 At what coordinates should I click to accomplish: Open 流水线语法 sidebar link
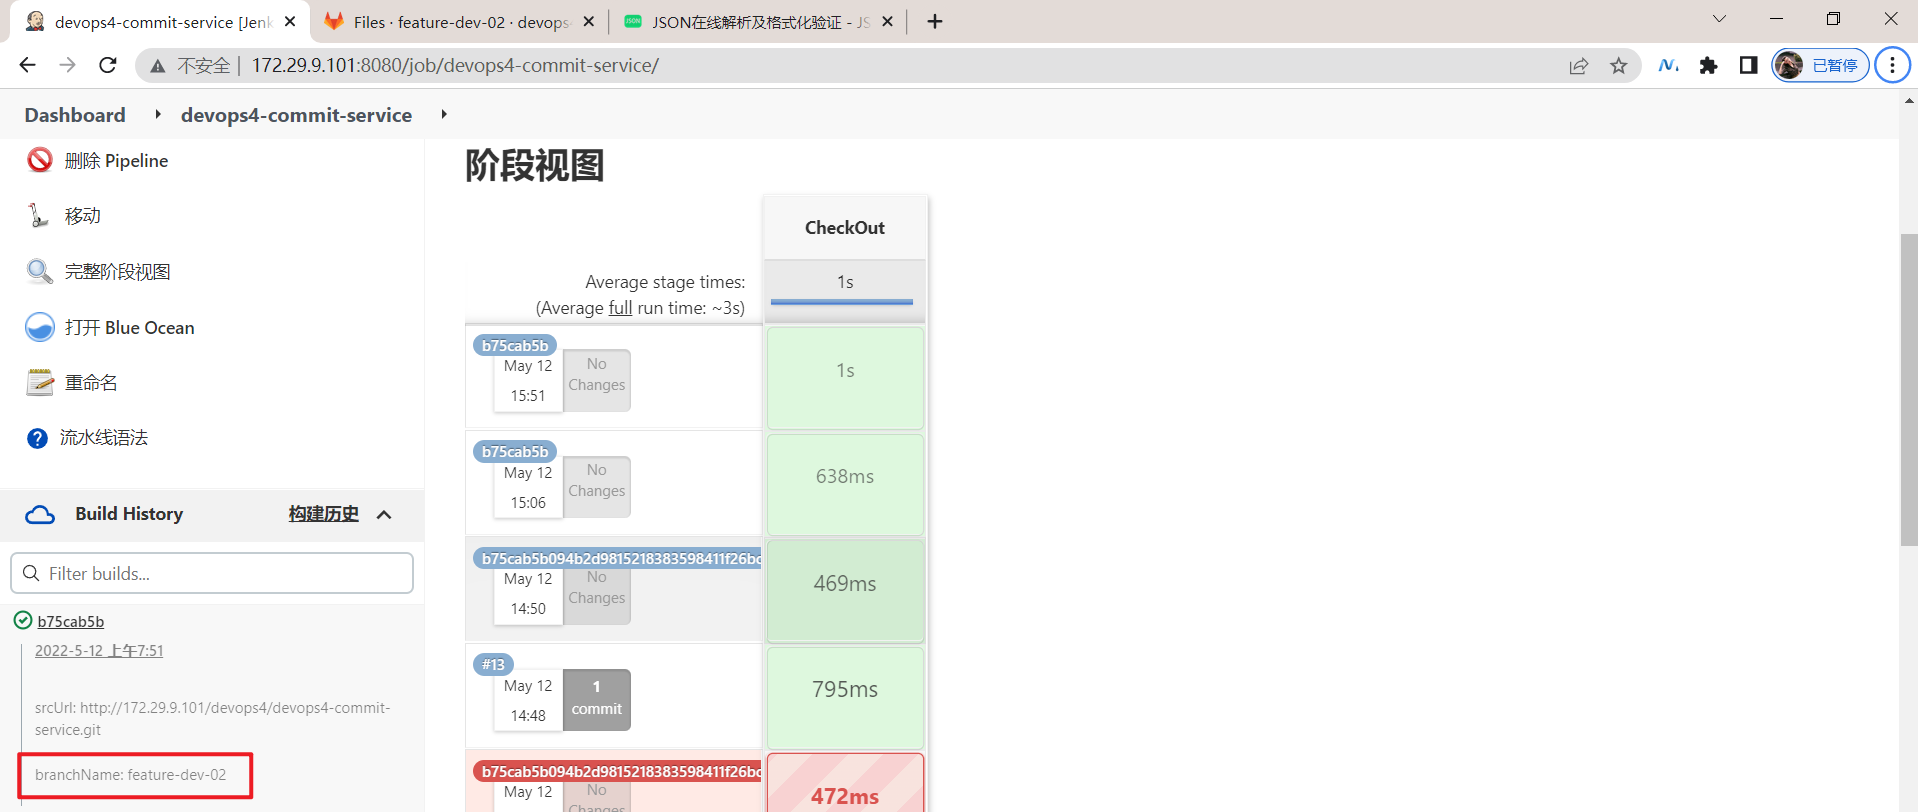(x=104, y=438)
